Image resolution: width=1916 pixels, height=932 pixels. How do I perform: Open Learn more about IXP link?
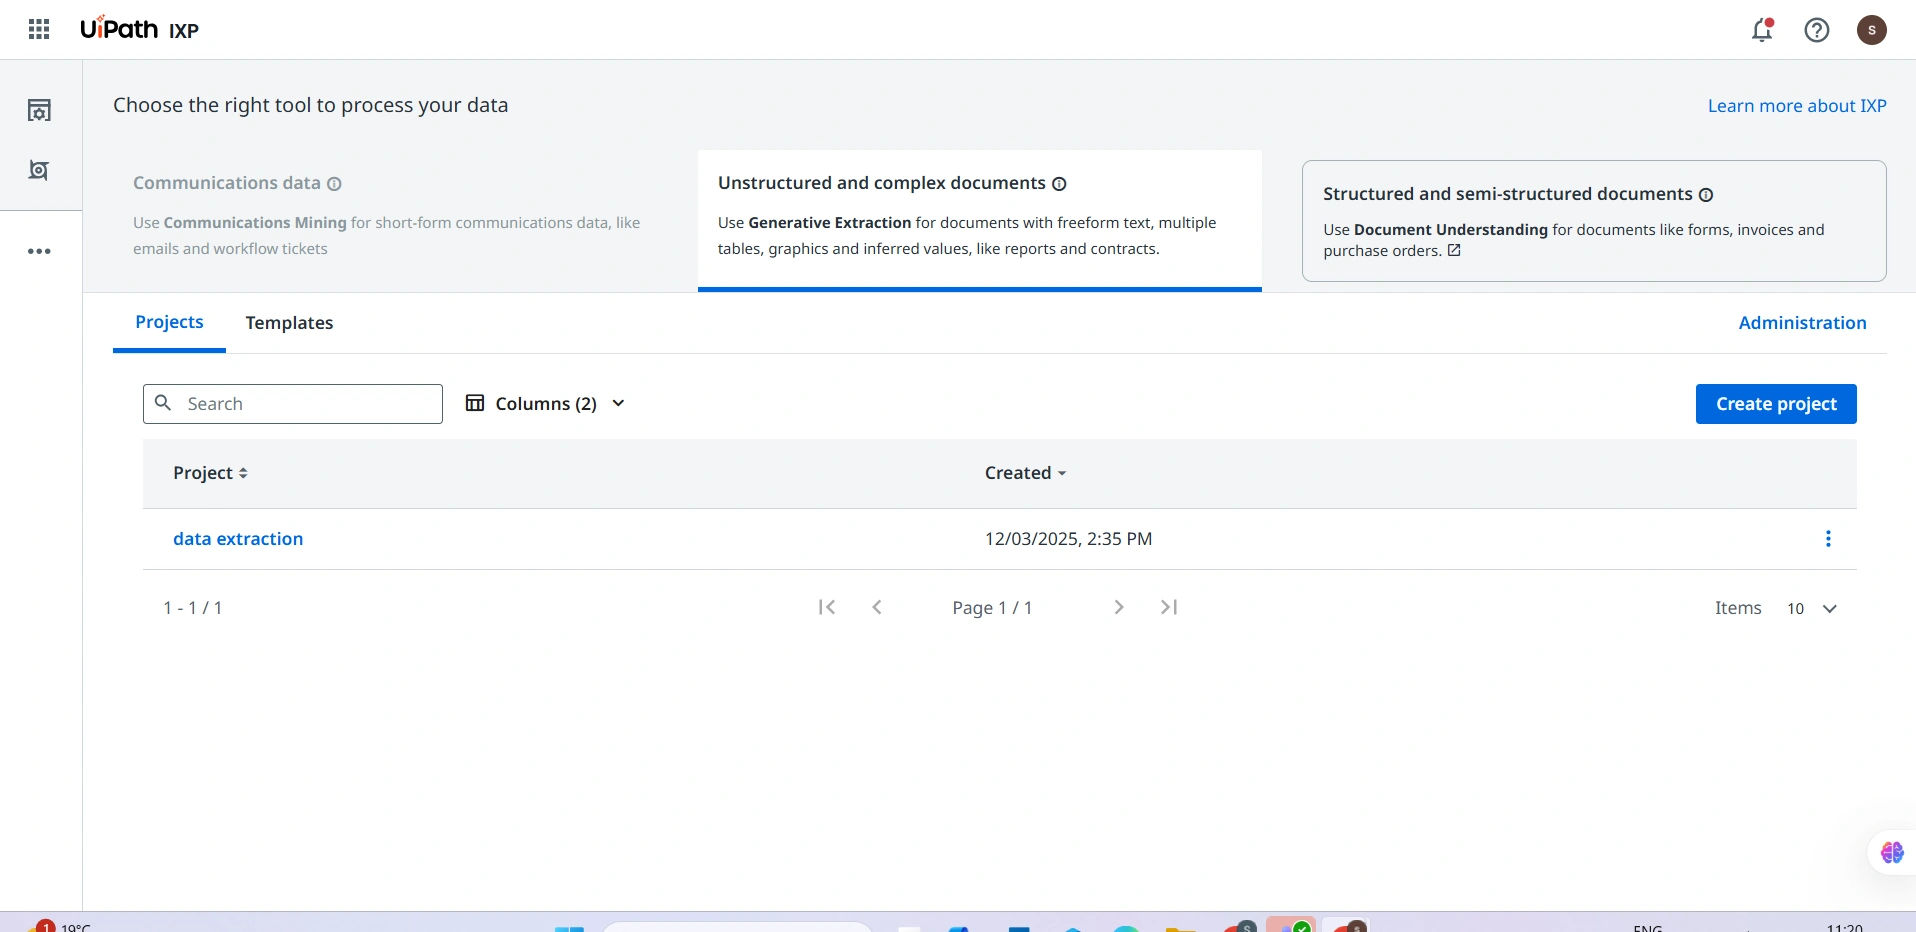1797,106
